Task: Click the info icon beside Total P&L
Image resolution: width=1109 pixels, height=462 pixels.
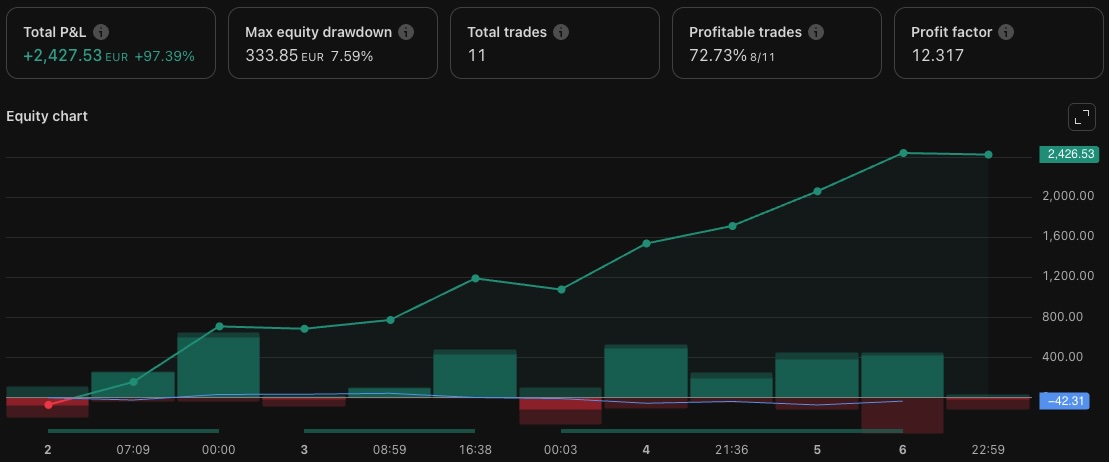Action: 101,32
